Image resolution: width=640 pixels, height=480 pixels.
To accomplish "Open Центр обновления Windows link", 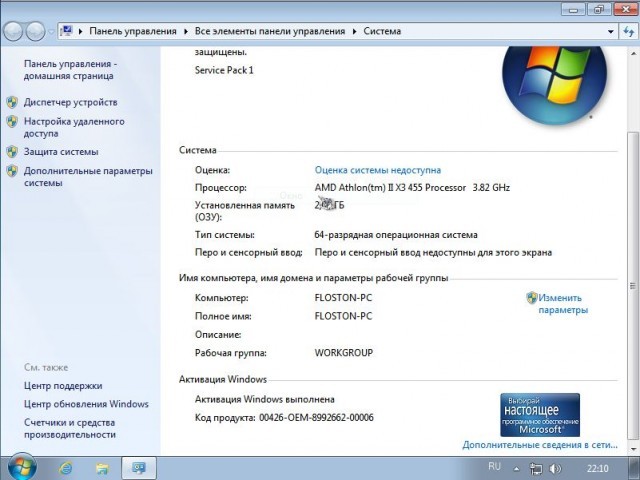I will pyautogui.click(x=86, y=404).
